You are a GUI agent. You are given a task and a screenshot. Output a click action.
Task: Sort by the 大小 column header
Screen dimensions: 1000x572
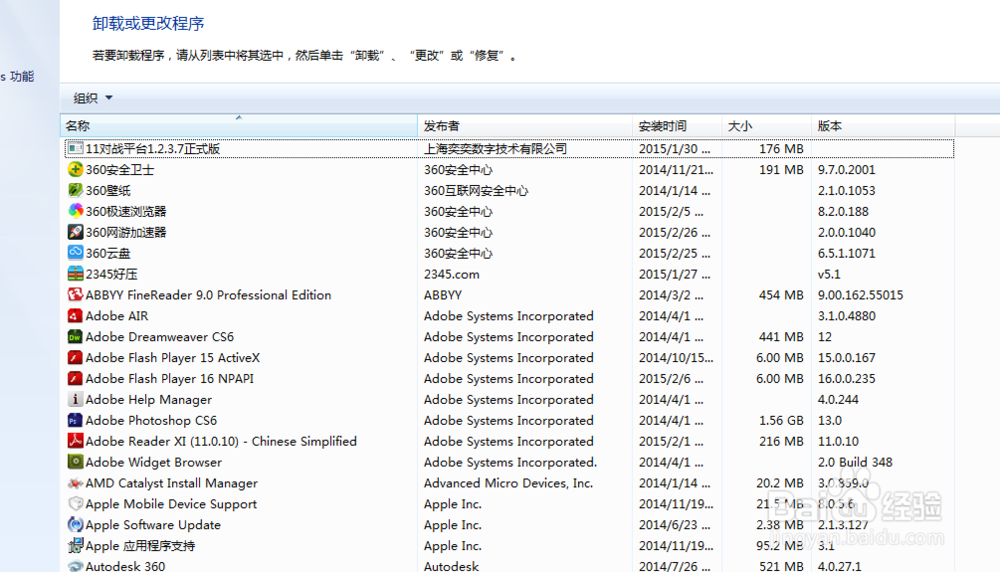pyautogui.click(x=766, y=126)
